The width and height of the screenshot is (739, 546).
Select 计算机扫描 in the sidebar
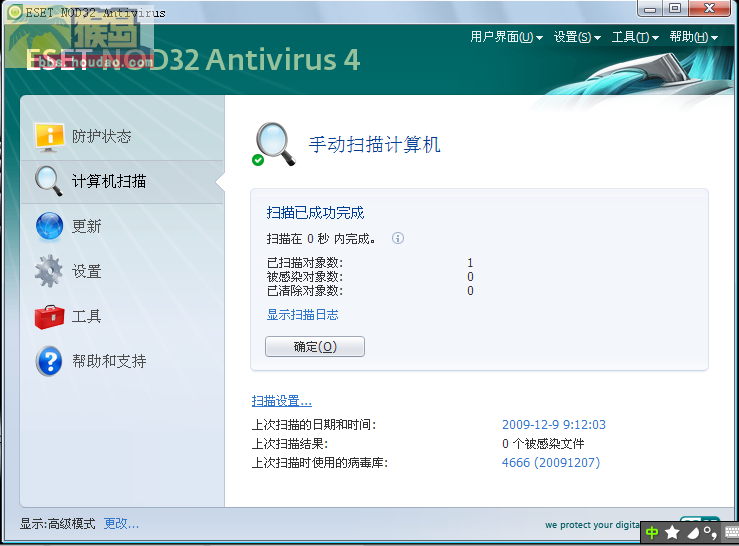109,182
